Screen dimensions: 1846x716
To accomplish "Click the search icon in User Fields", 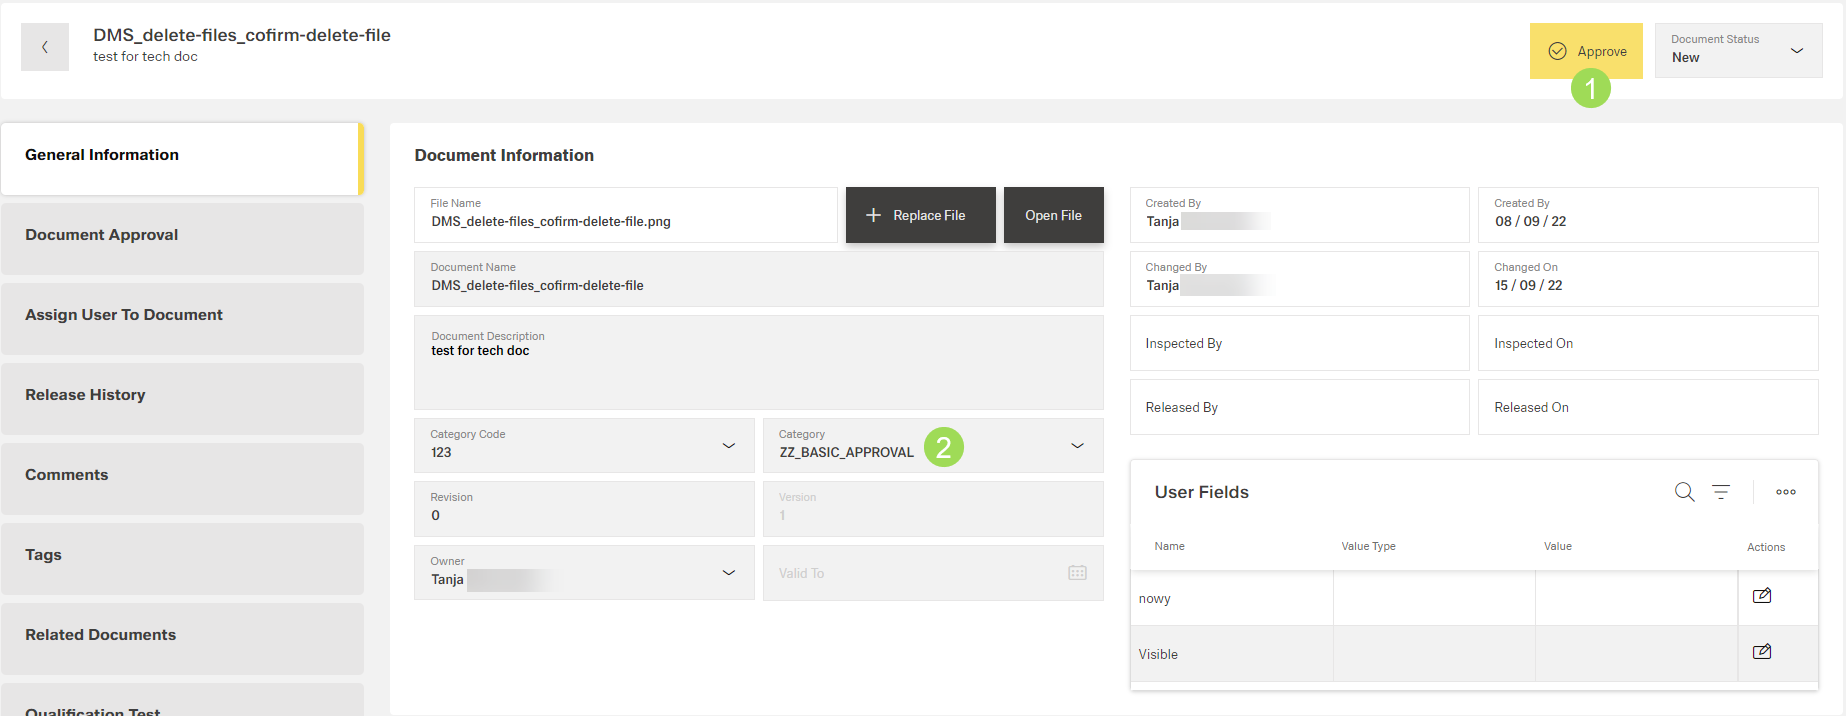I will point(1684,492).
